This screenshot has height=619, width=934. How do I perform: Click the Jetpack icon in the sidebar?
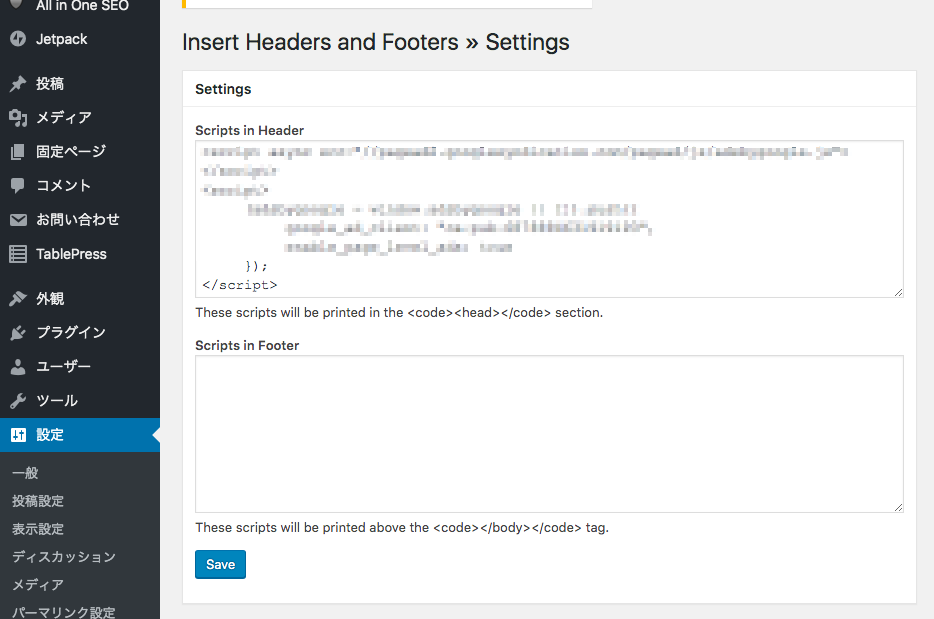tap(18, 39)
